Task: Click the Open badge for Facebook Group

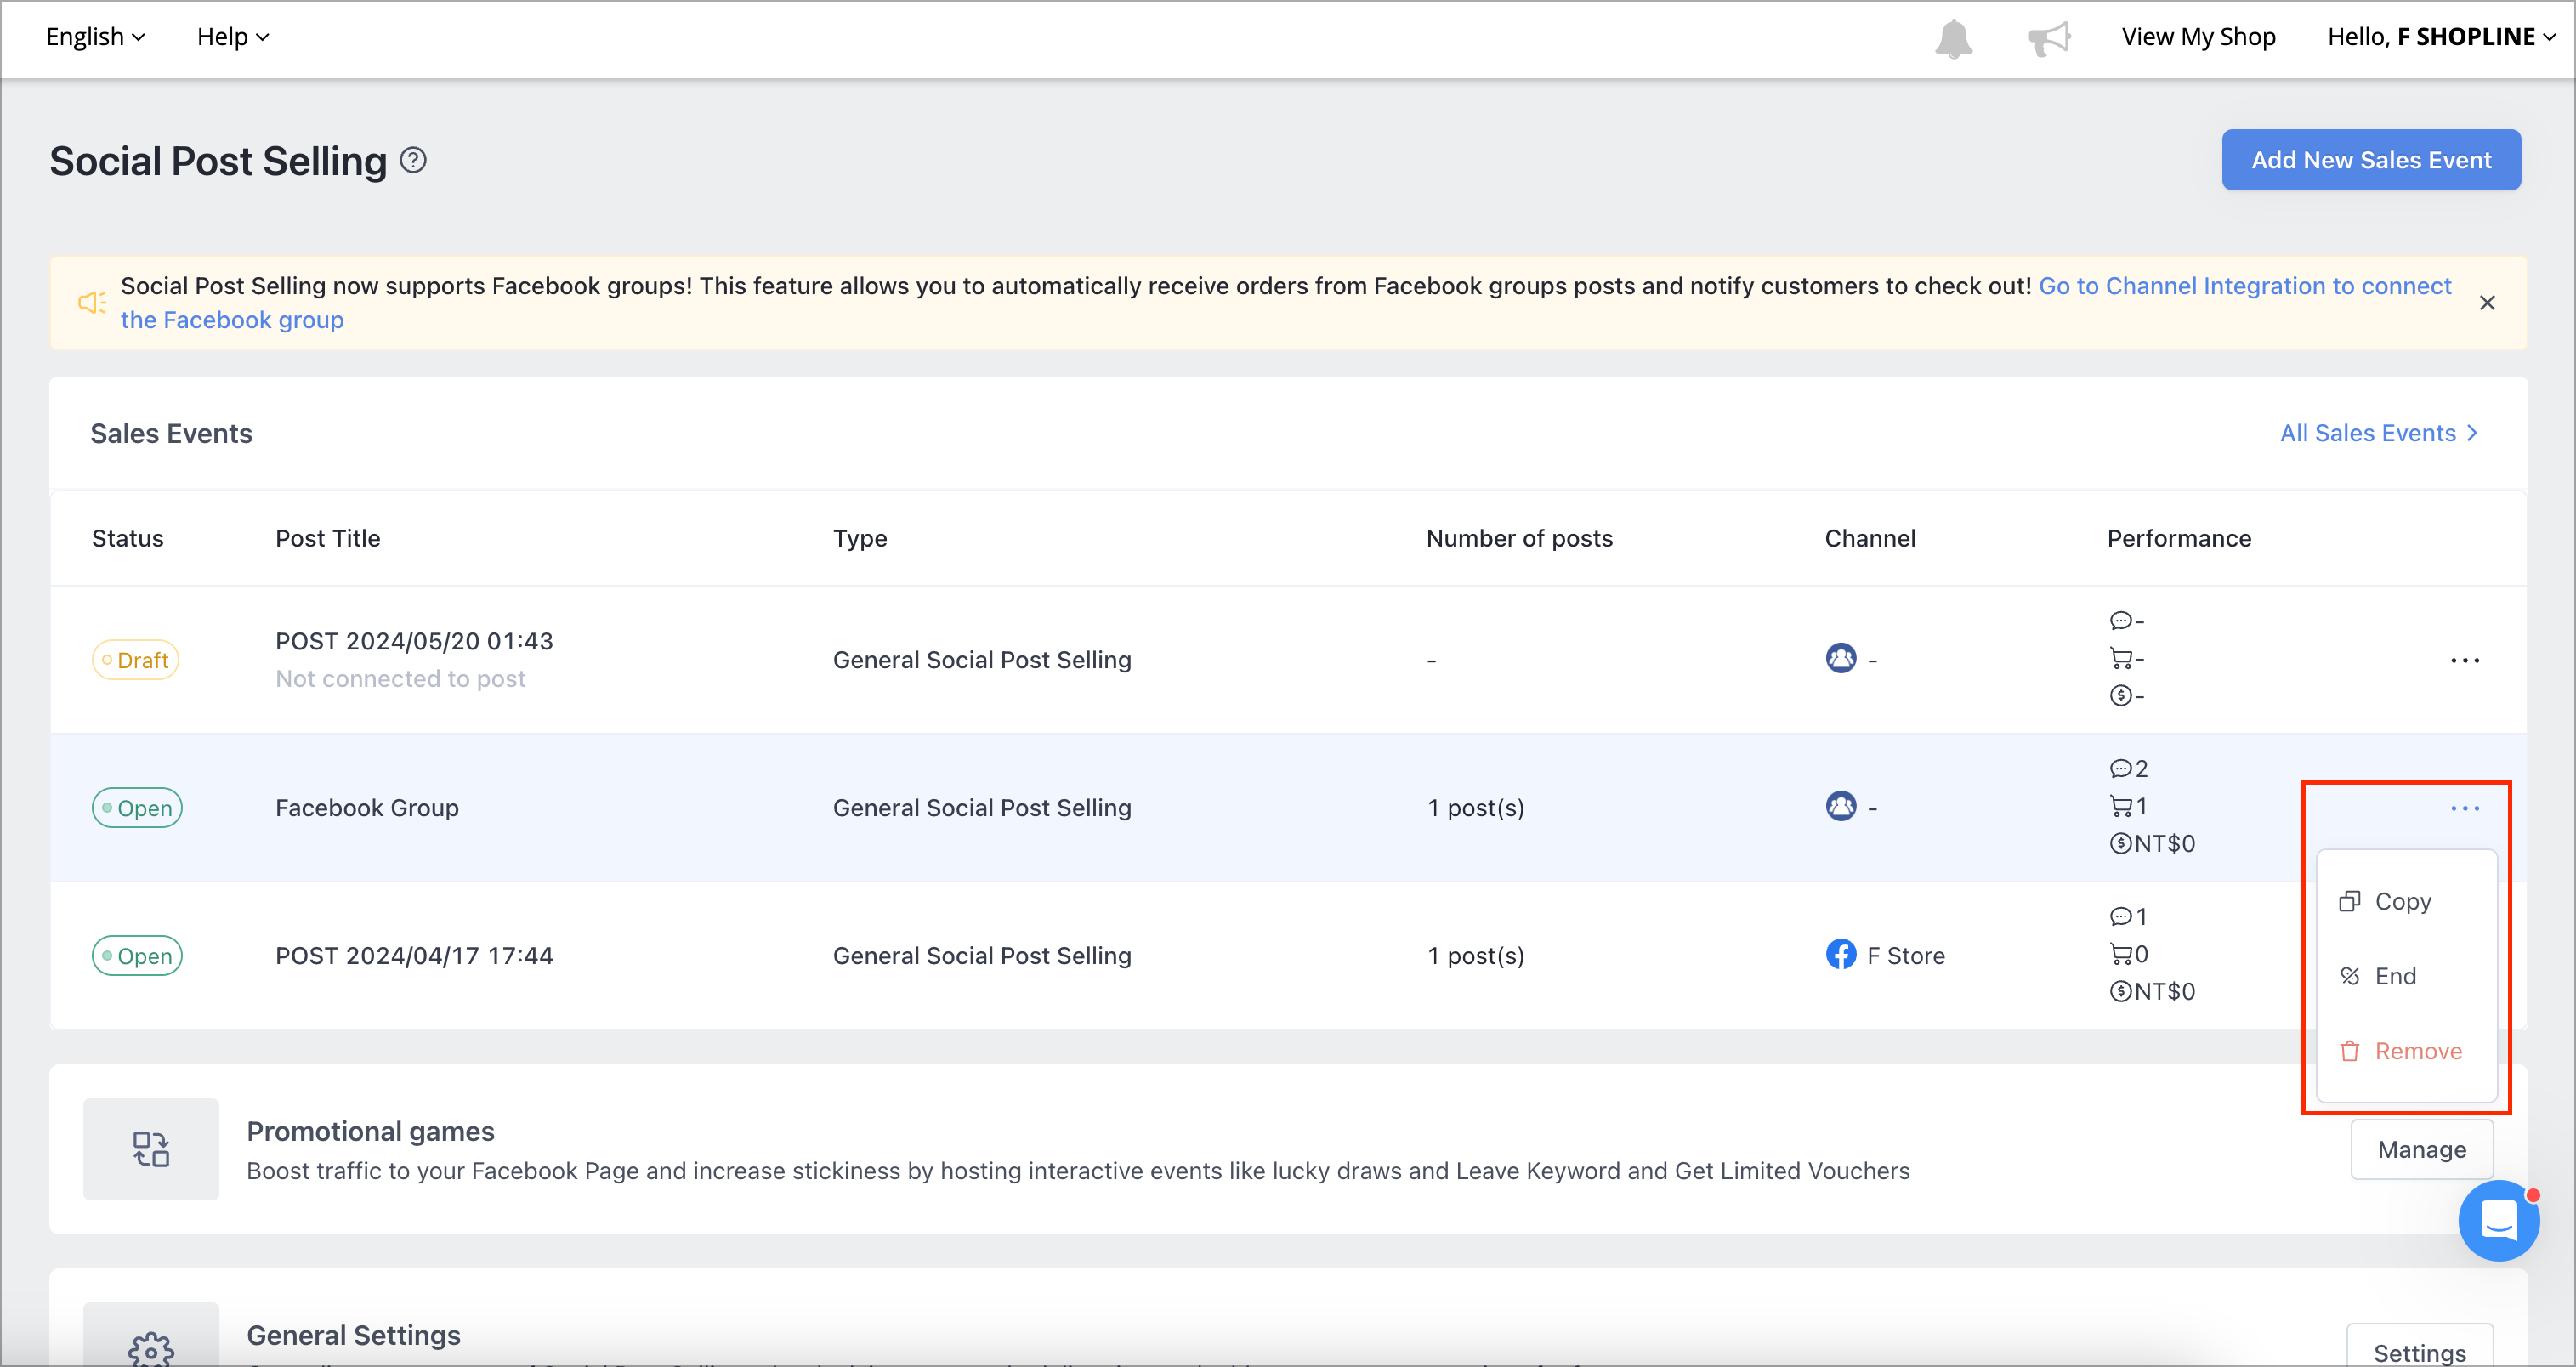Action: [137, 808]
